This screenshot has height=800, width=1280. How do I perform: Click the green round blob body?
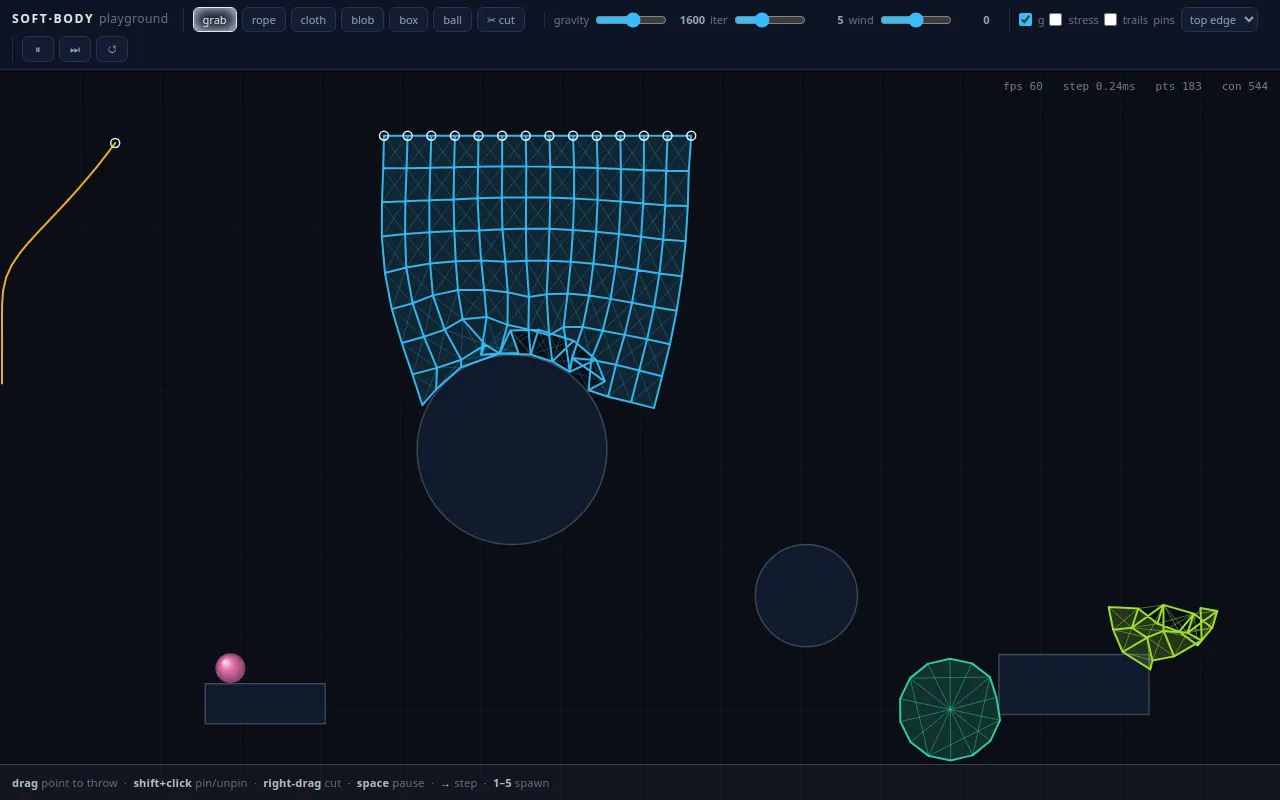coord(950,710)
